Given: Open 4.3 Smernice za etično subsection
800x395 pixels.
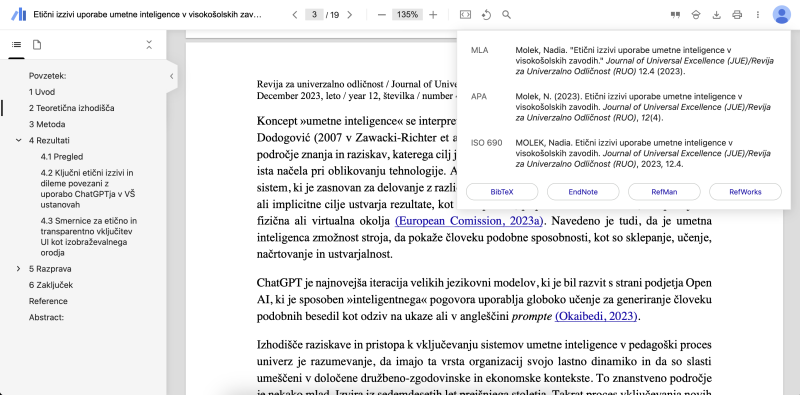Looking at the screenshot, I should coord(89,237).
